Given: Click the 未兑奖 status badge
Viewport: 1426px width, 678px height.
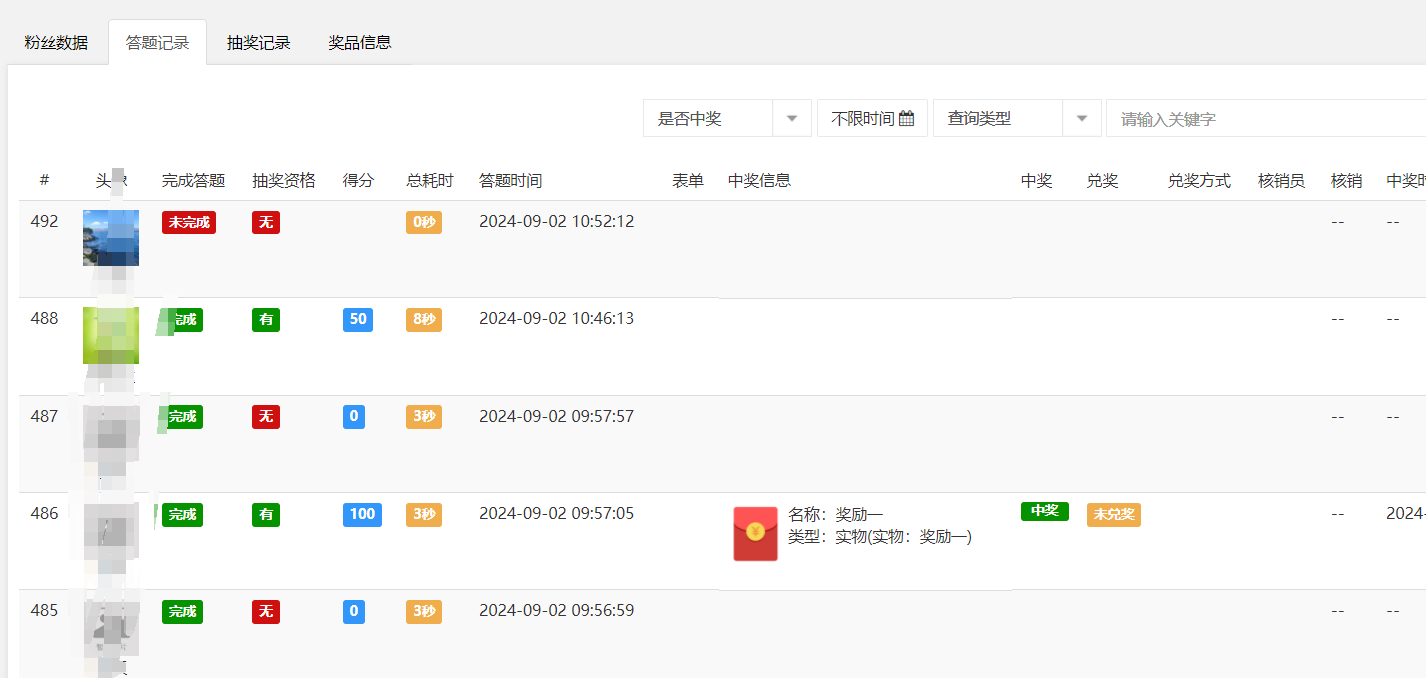Looking at the screenshot, I should pos(1114,515).
